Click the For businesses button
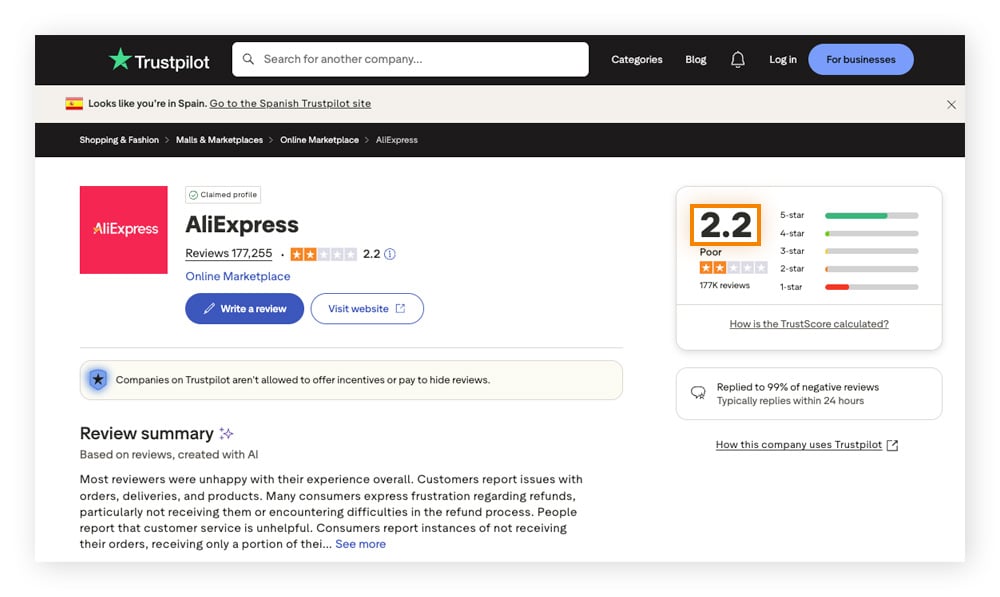 point(861,59)
